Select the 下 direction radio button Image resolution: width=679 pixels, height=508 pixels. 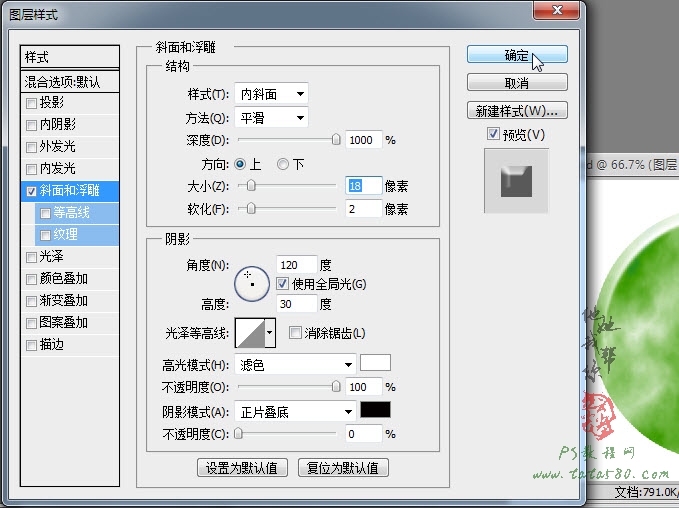(x=283, y=164)
